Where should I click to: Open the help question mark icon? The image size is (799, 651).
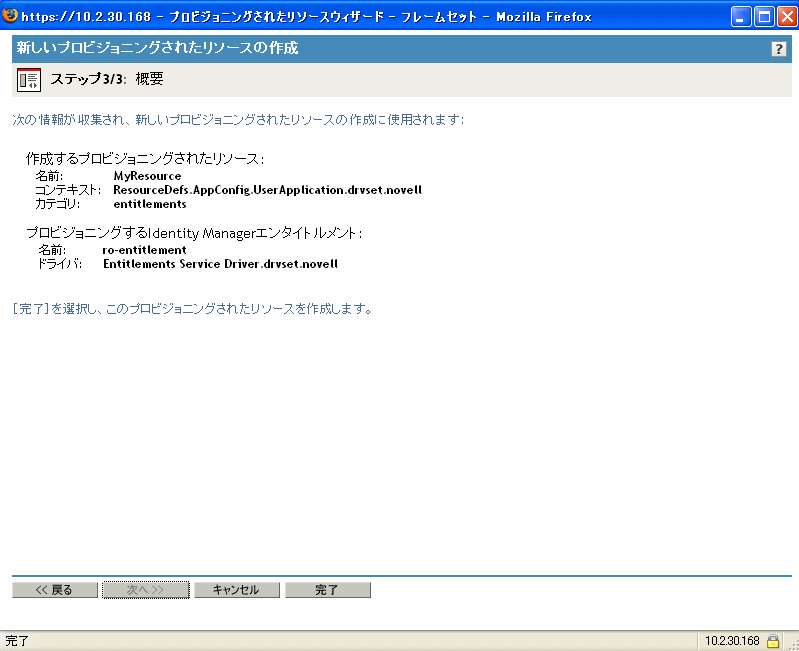point(778,49)
